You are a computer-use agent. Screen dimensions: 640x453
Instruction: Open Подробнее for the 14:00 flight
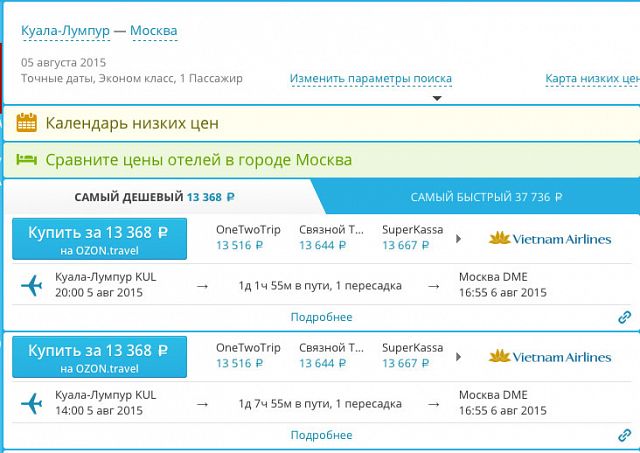pos(321,435)
